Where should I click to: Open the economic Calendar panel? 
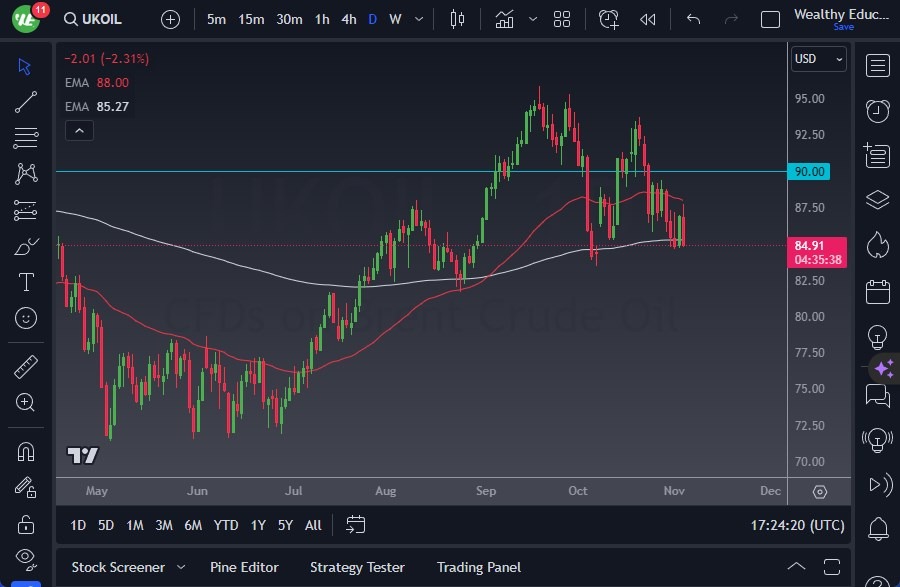[877, 291]
